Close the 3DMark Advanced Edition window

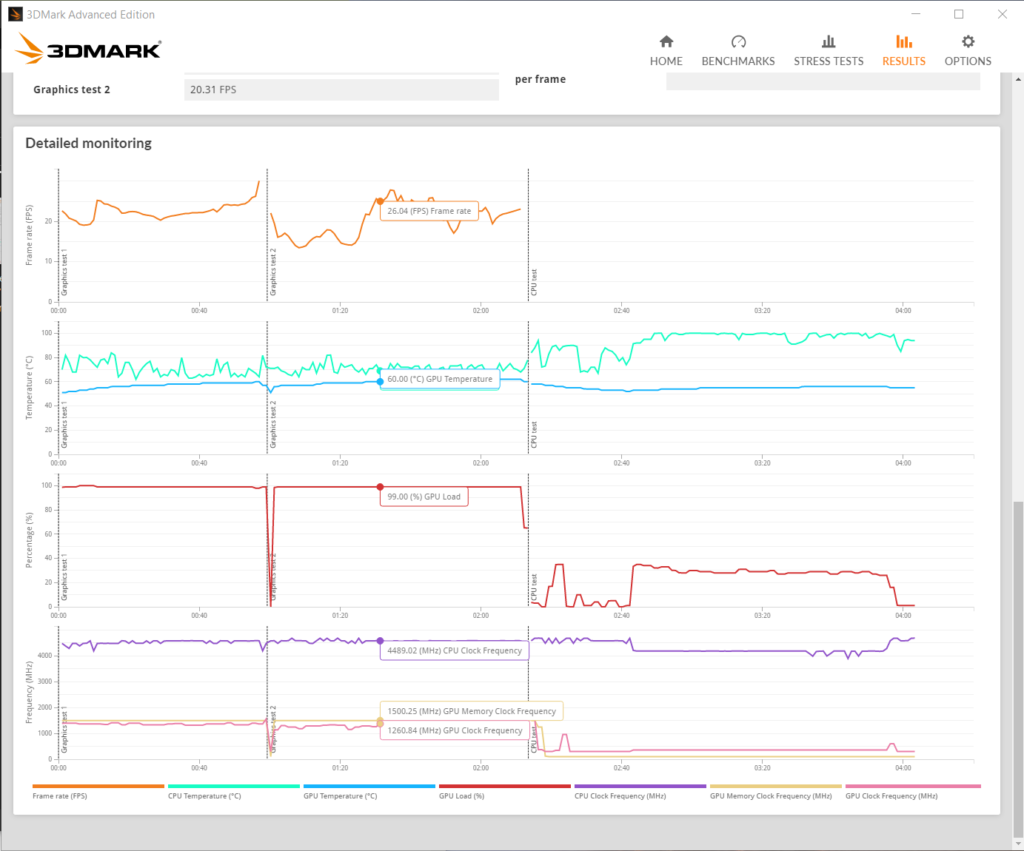(1002, 14)
